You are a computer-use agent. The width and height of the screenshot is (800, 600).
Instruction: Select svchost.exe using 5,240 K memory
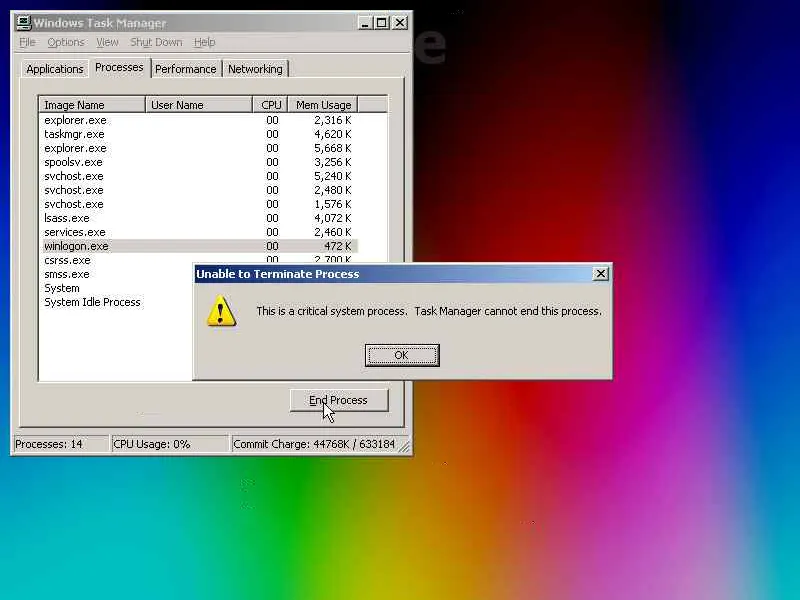coord(200,177)
